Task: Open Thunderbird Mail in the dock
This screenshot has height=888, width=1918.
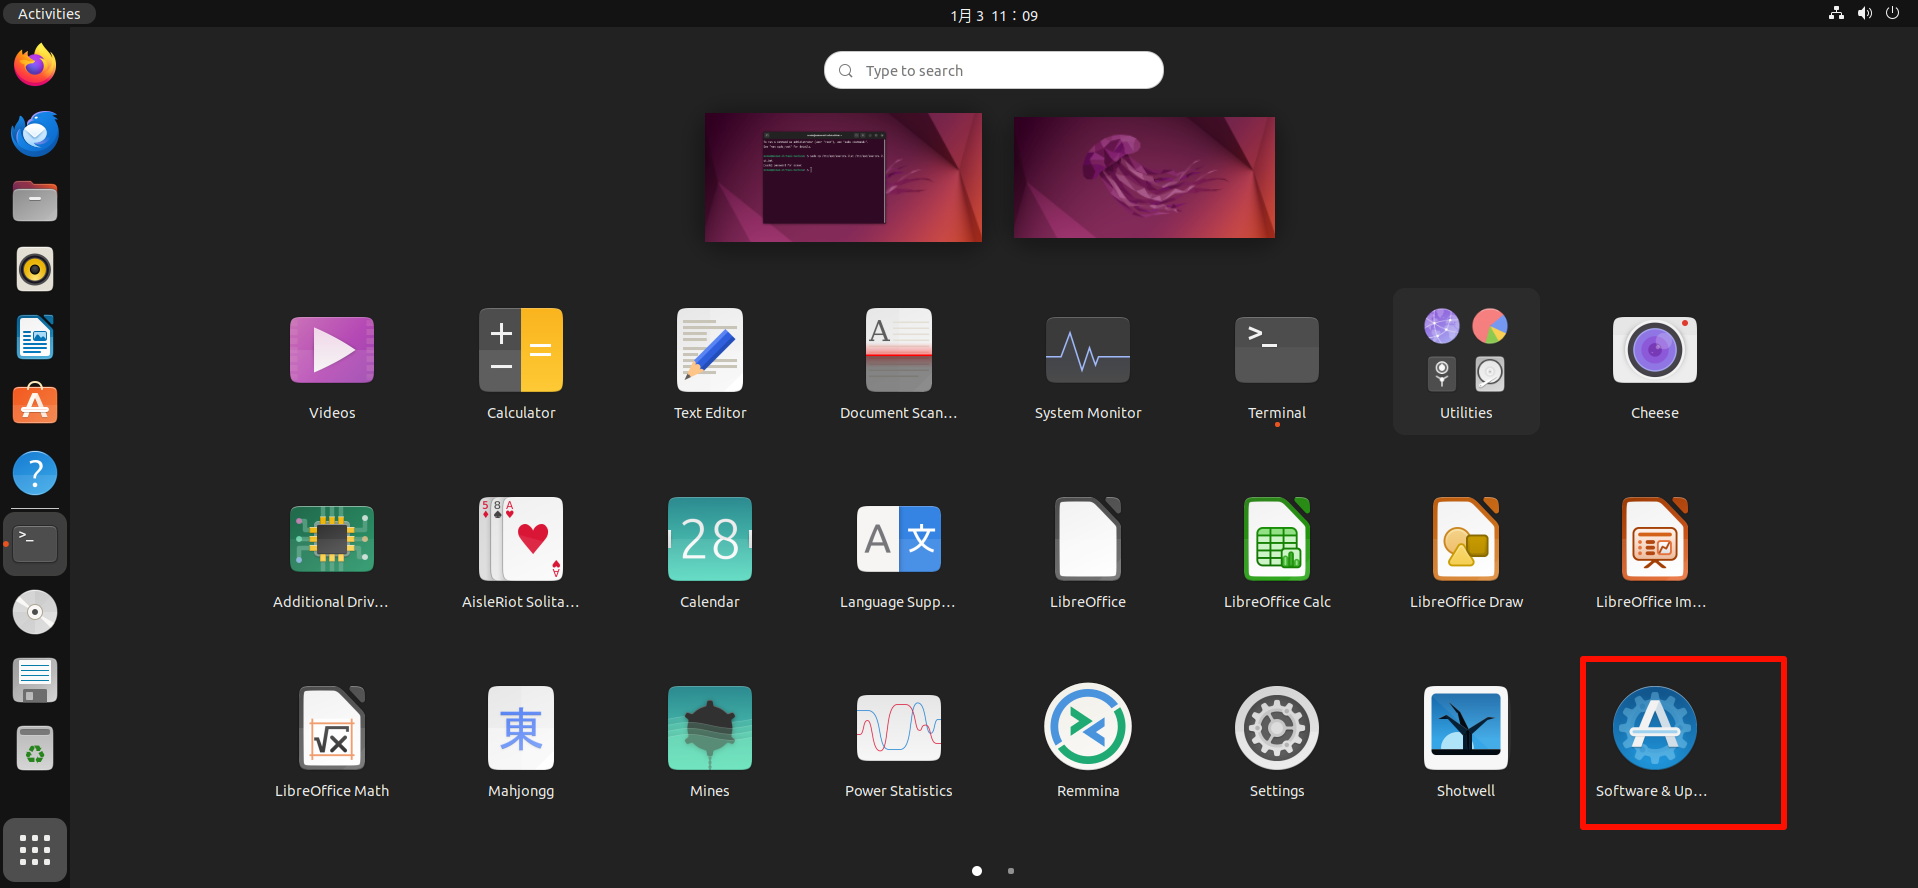Action: [35, 133]
